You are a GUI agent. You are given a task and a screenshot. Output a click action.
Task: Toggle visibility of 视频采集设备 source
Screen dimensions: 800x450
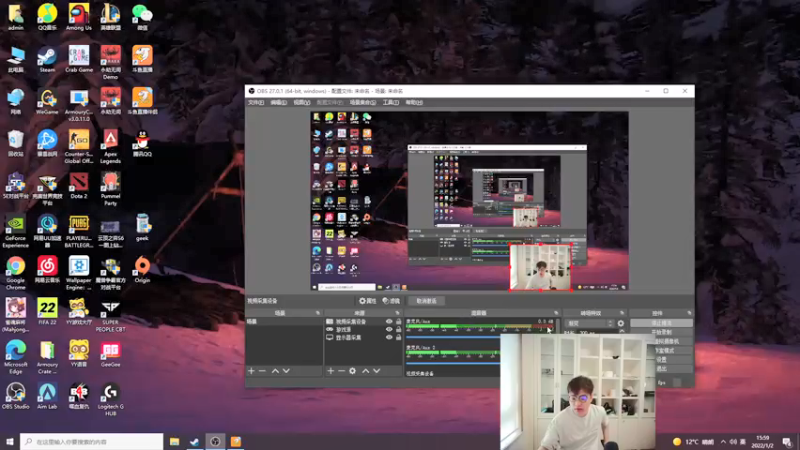[389, 321]
